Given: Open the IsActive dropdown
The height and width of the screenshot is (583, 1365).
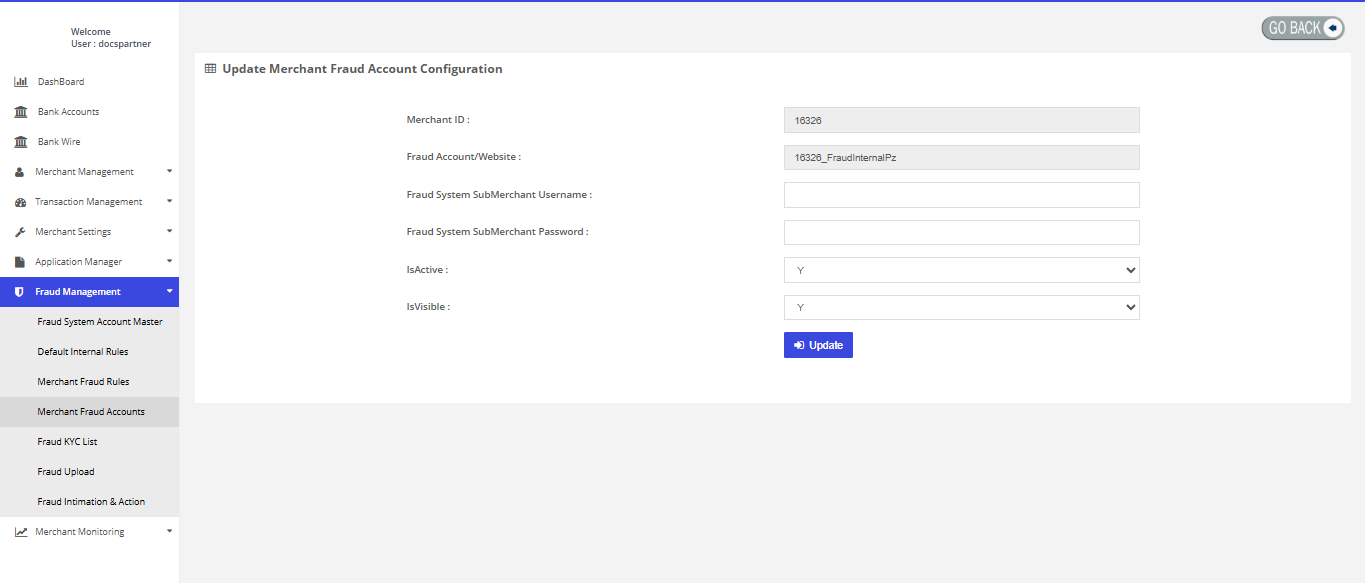Looking at the screenshot, I should click(x=961, y=270).
